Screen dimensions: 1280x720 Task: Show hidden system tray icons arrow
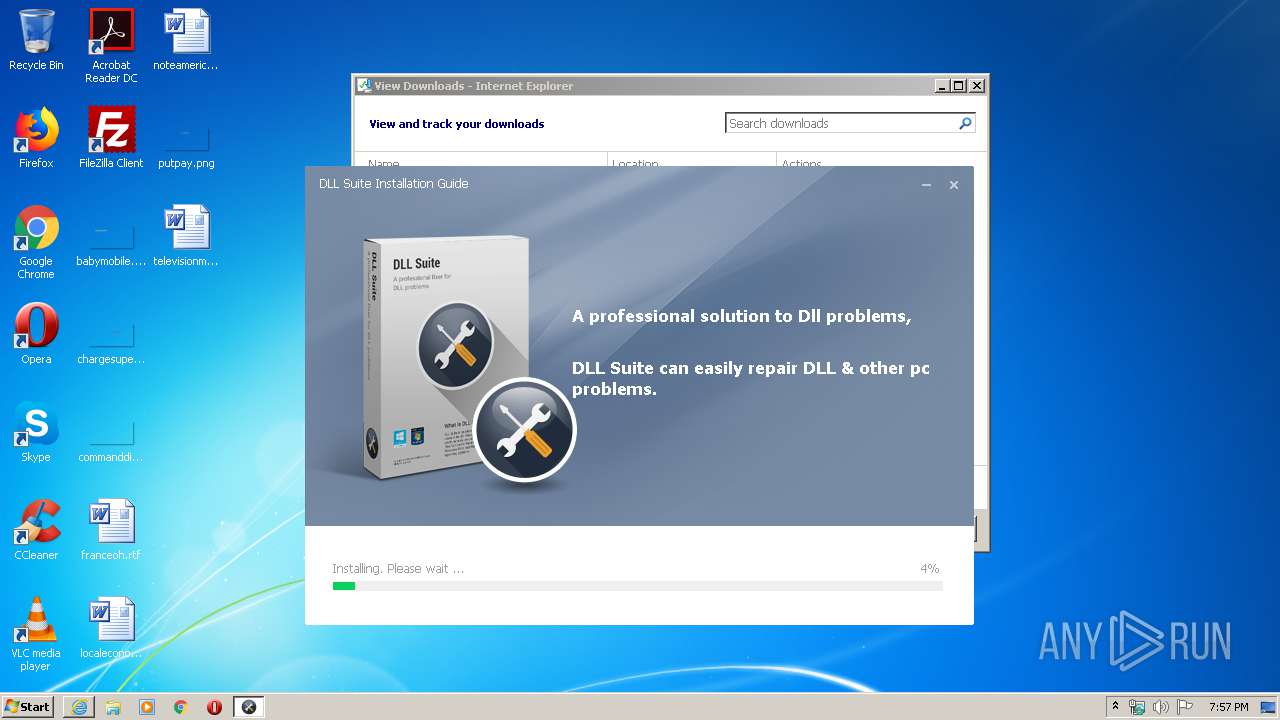(x=1115, y=707)
